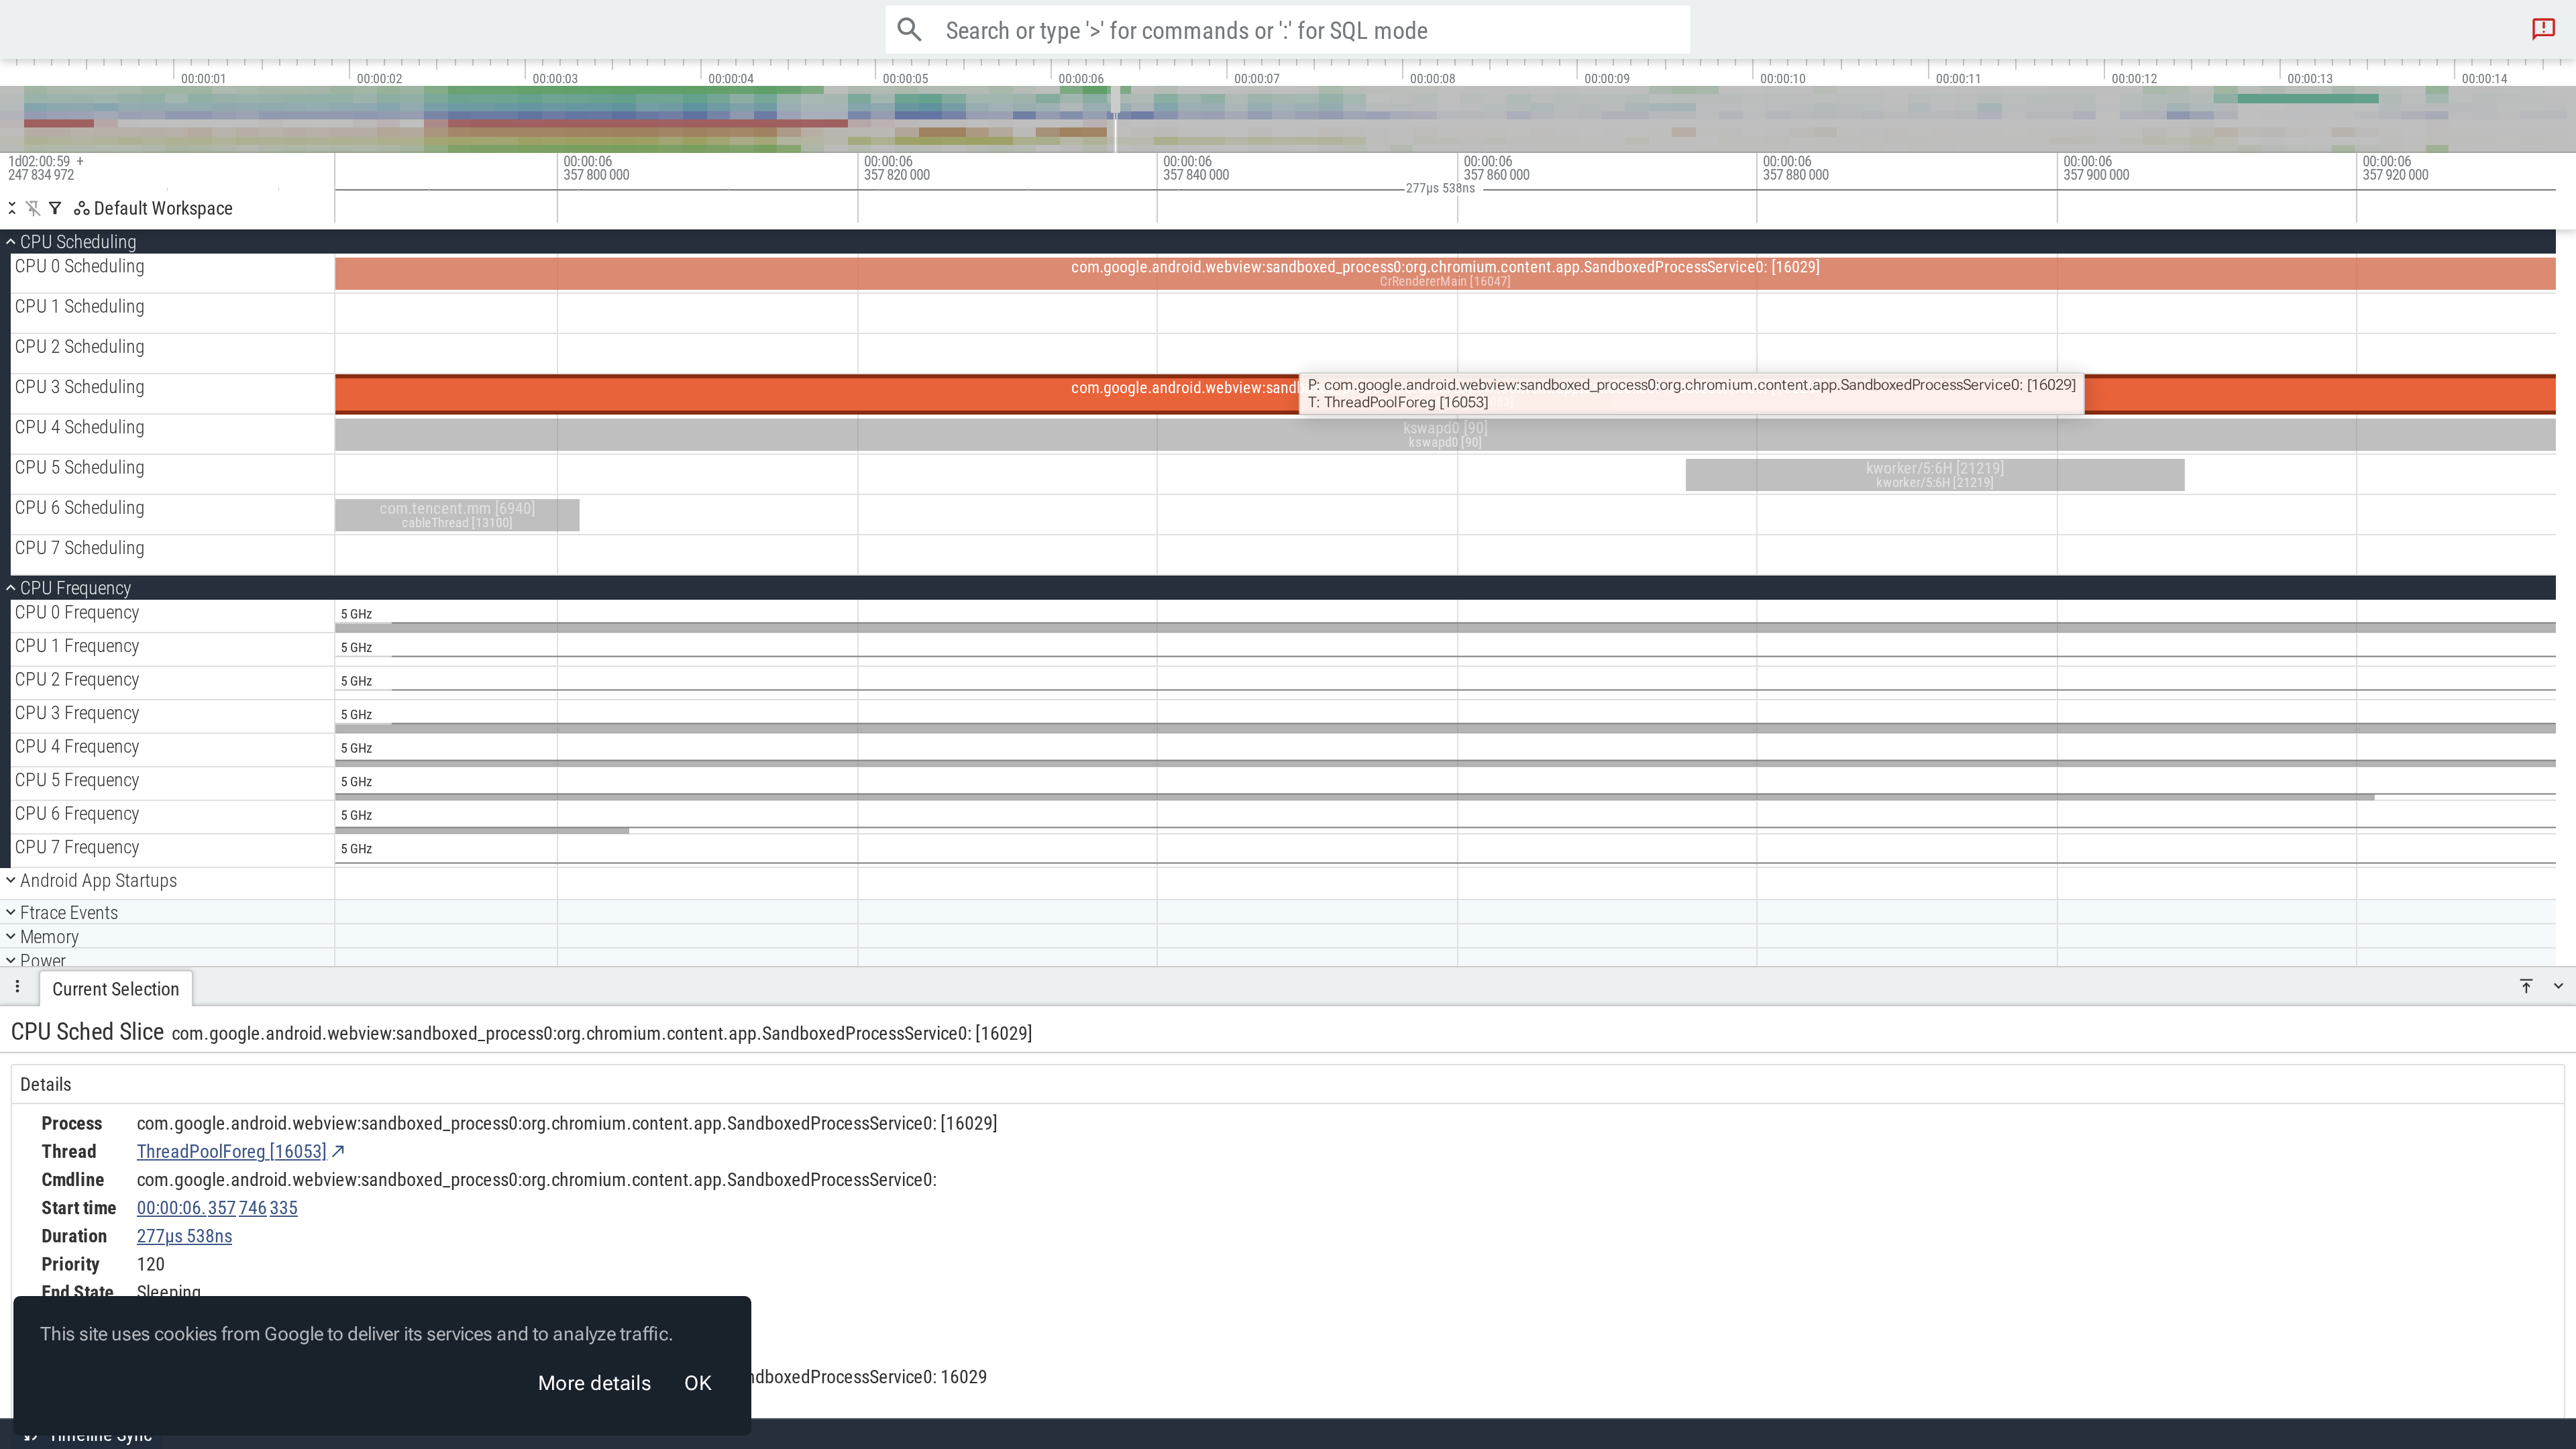Maximize the bottom drawer with up-arrow icon

point(2526,986)
